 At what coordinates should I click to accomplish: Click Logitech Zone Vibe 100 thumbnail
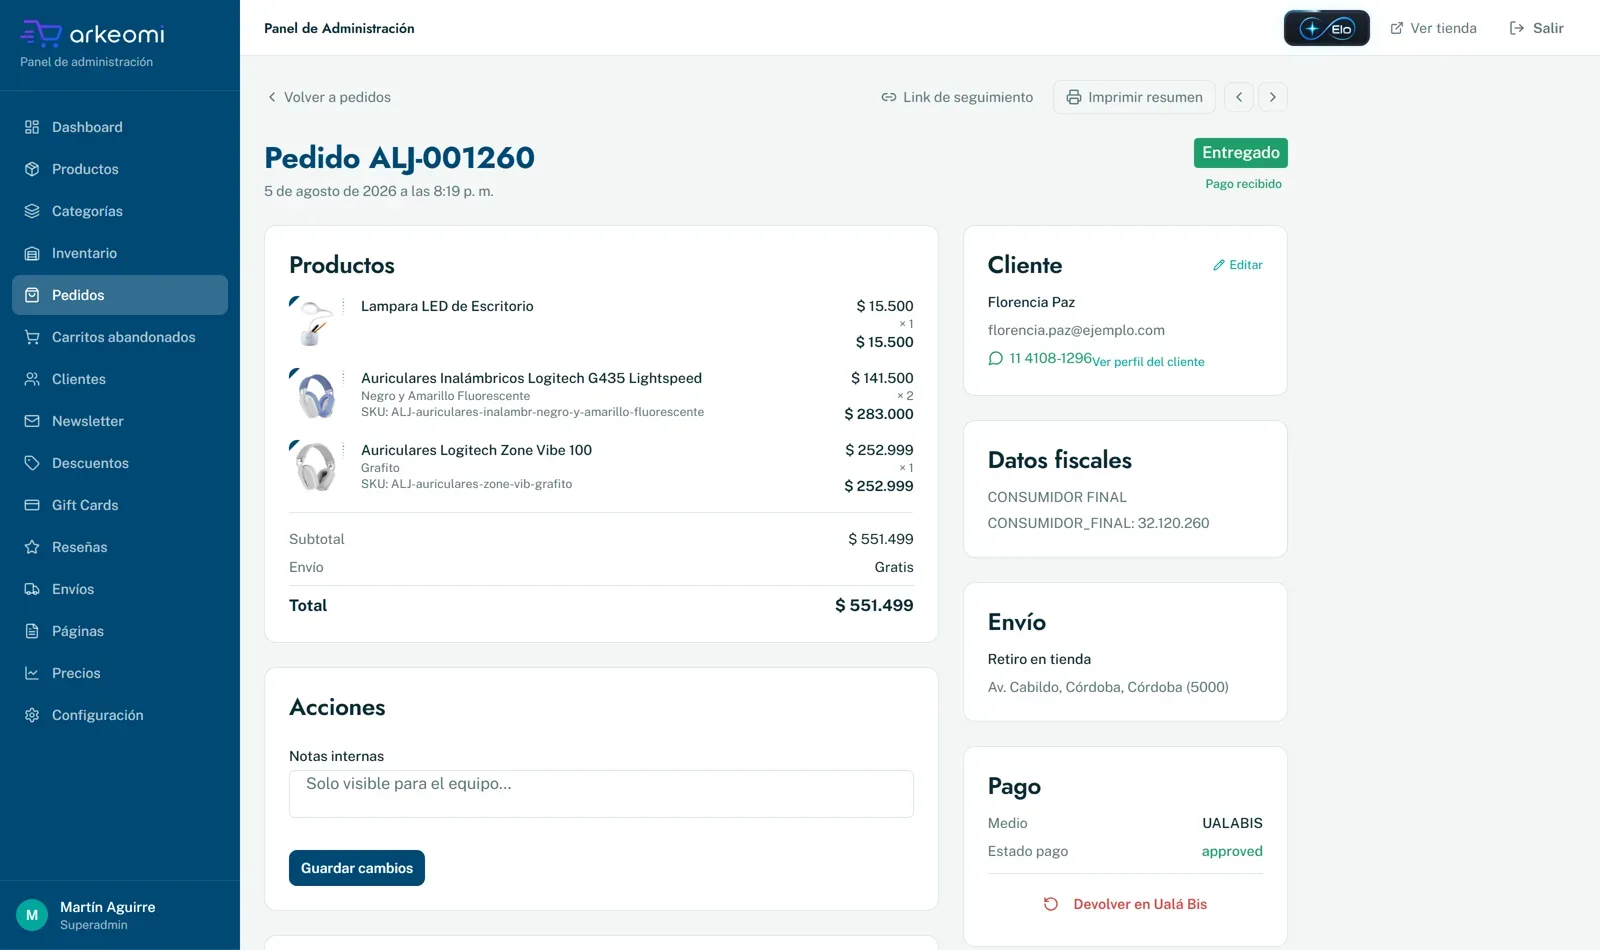click(x=316, y=467)
